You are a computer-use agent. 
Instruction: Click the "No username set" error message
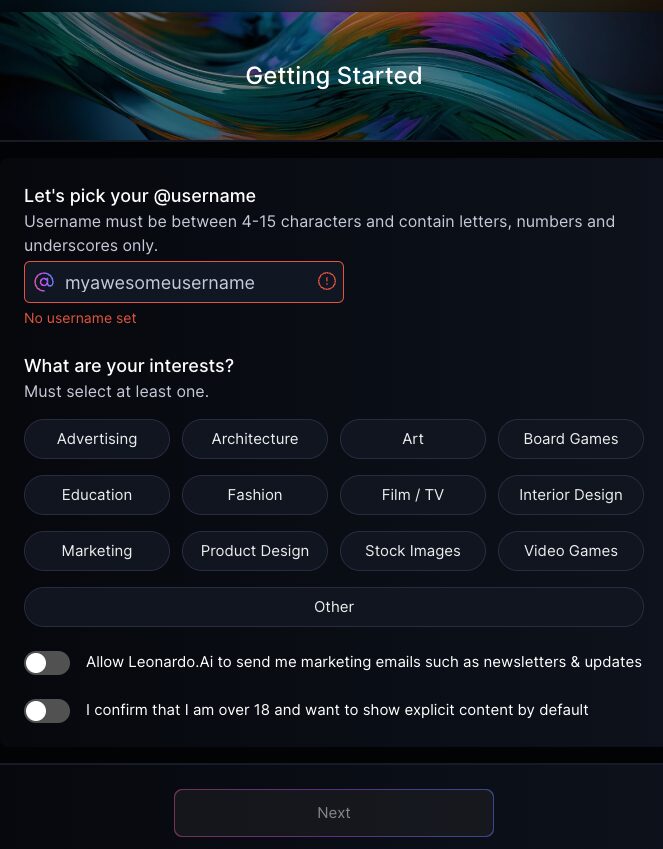pos(80,318)
